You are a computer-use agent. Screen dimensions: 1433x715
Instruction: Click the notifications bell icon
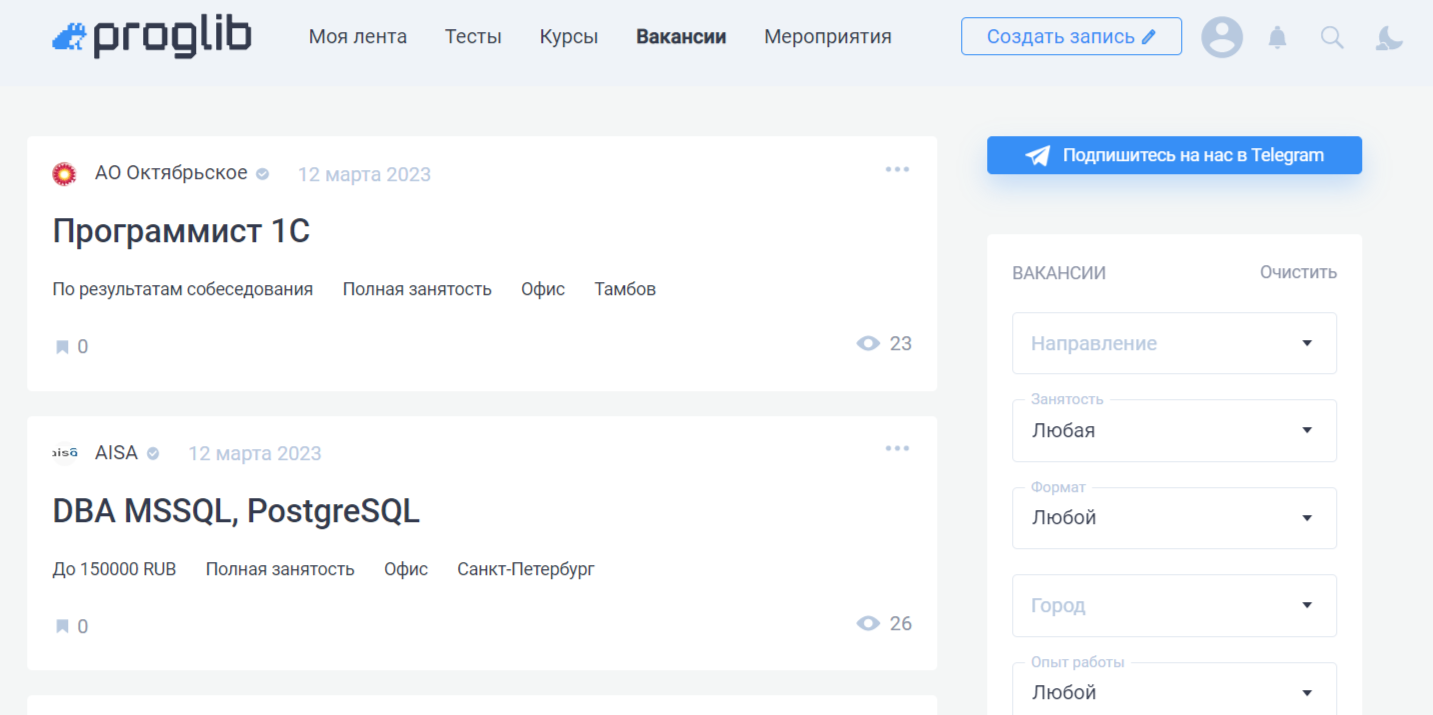click(x=1277, y=37)
